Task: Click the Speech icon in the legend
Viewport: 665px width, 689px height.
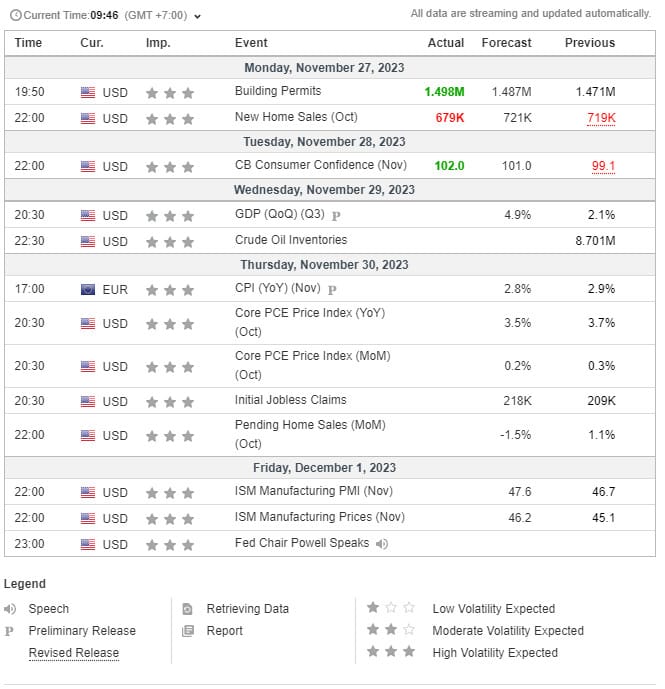Action: pos(11,609)
